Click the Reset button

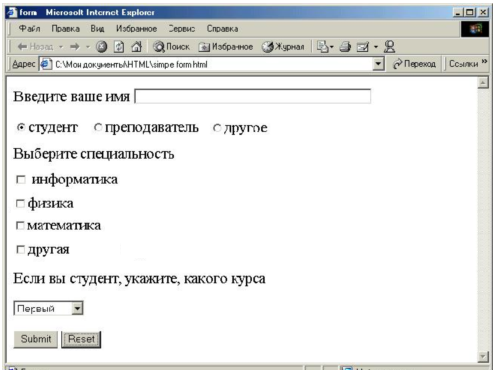(81, 339)
